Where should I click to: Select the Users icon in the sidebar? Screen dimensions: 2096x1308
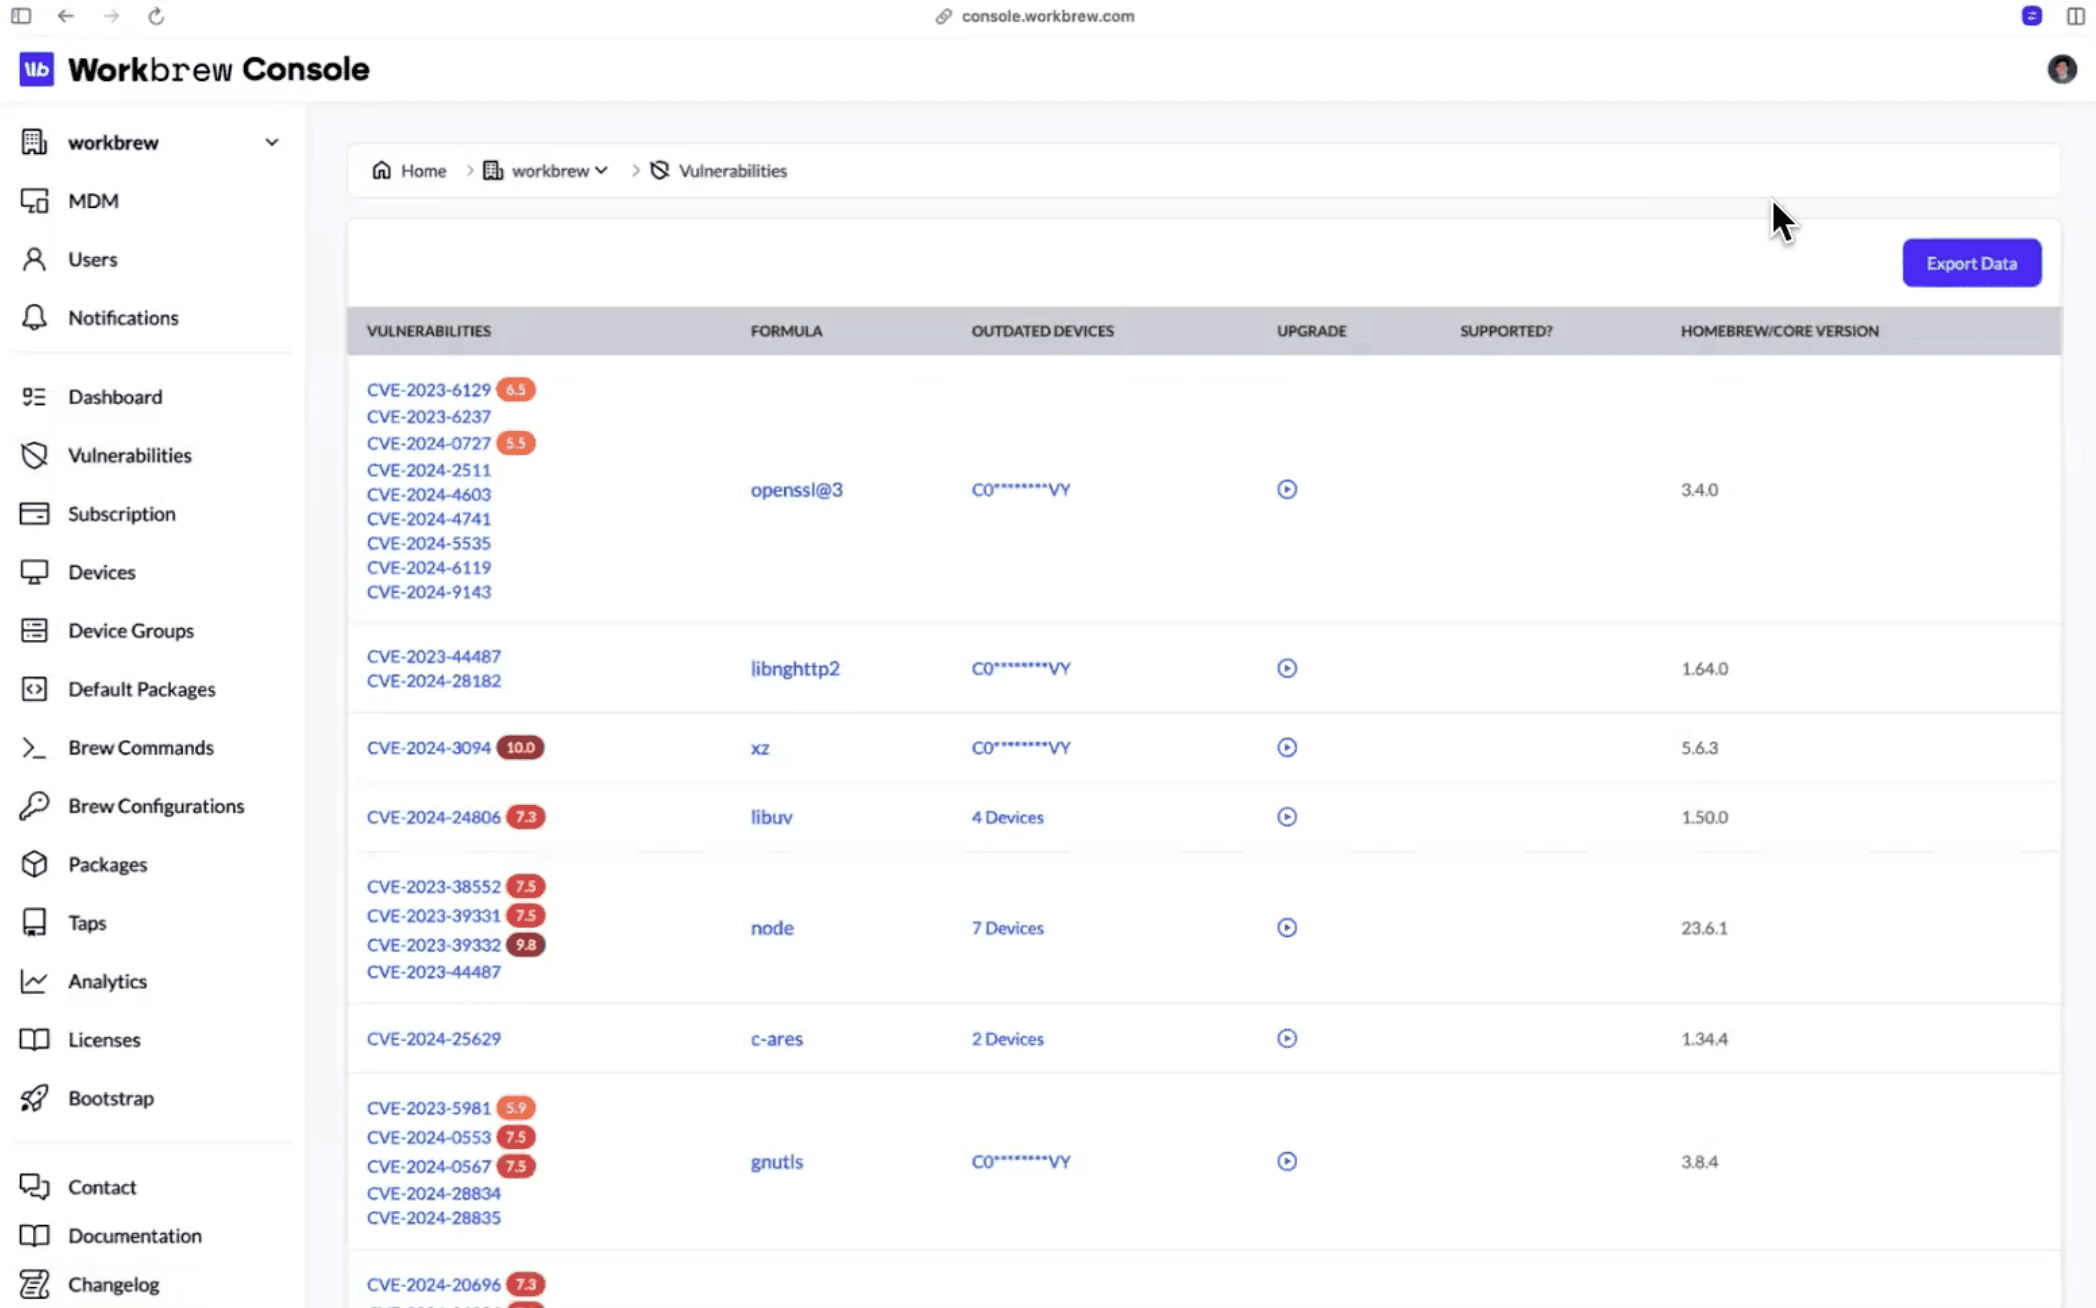coord(34,259)
